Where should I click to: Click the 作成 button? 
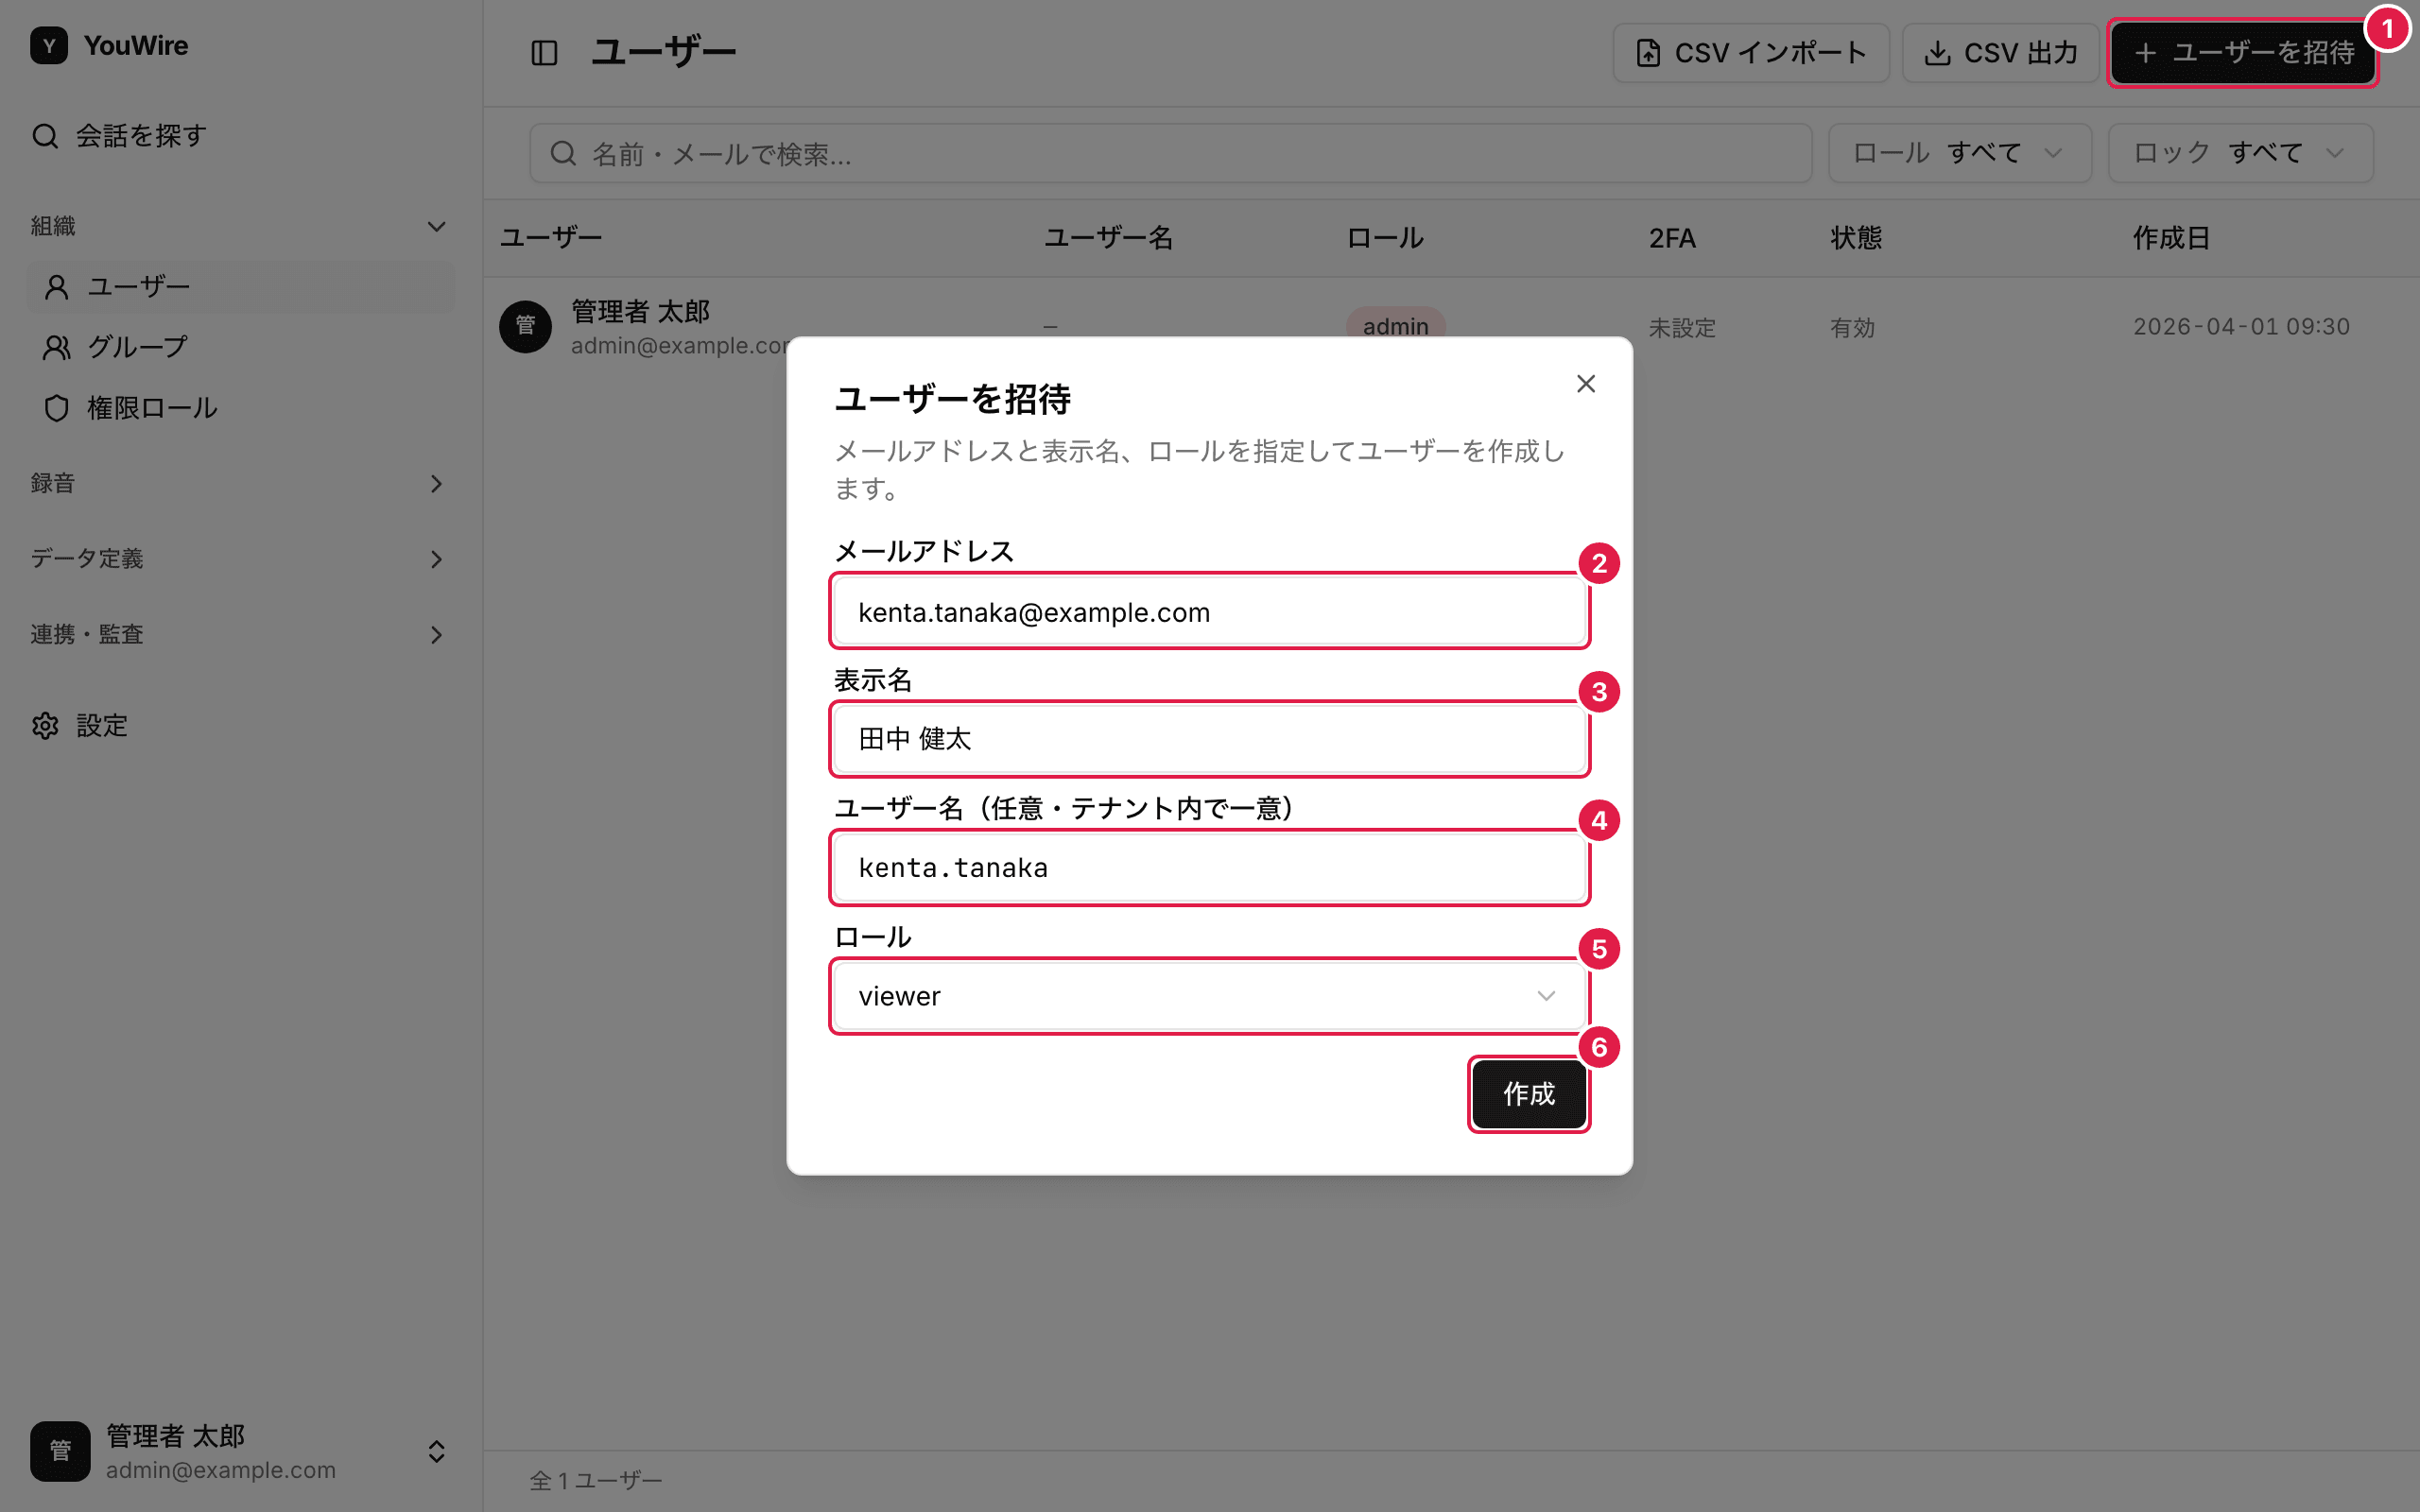coord(1529,1094)
